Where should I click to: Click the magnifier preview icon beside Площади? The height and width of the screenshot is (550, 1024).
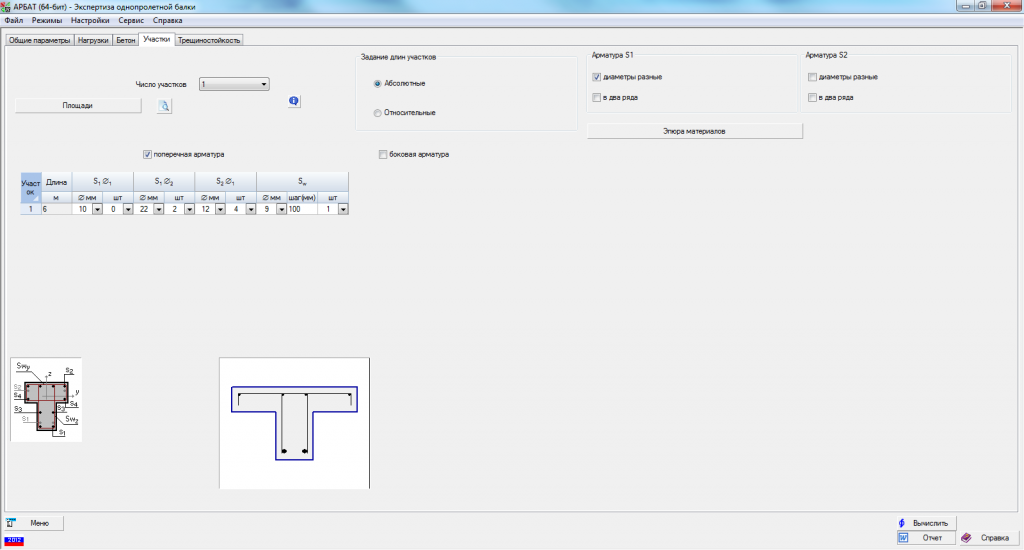point(164,106)
